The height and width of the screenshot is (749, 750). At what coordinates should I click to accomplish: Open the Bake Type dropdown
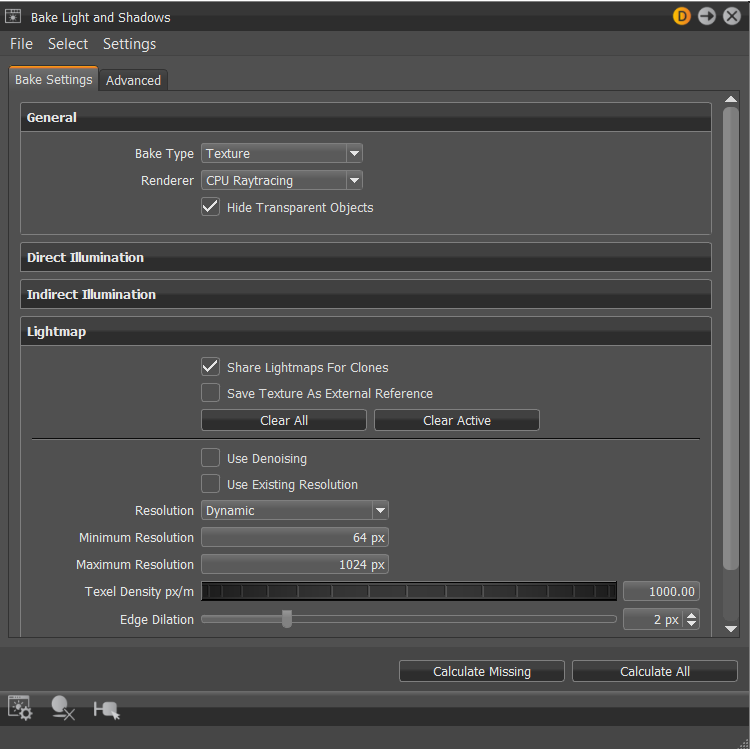click(x=282, y=154)
